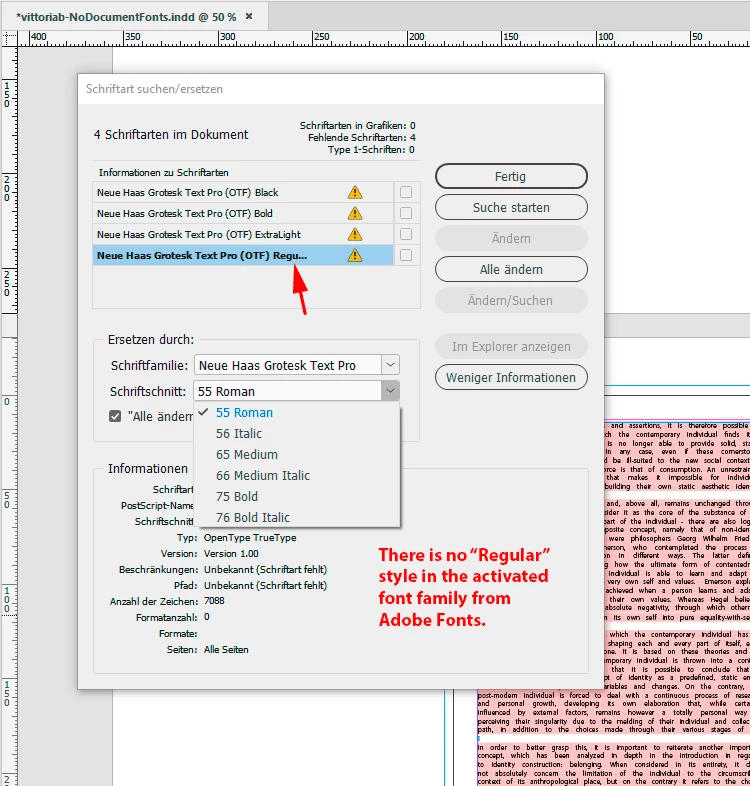The width and height of the screenshot is (750, 786).
Task: Click the Im Explorer anzeigen button
Action: 511,346
